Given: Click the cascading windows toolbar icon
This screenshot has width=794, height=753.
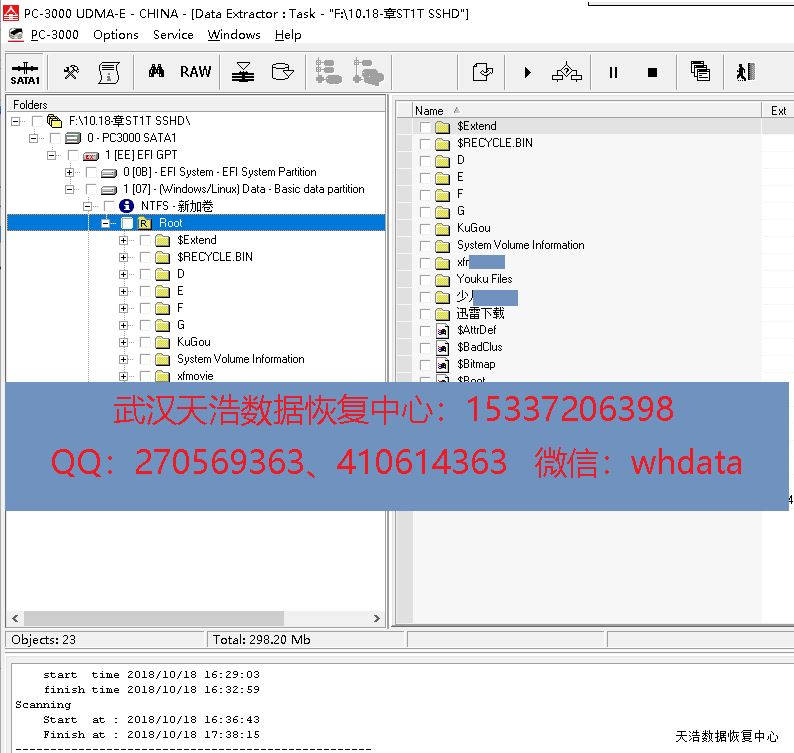Looking at the screenshot, I should click(700, 72).
